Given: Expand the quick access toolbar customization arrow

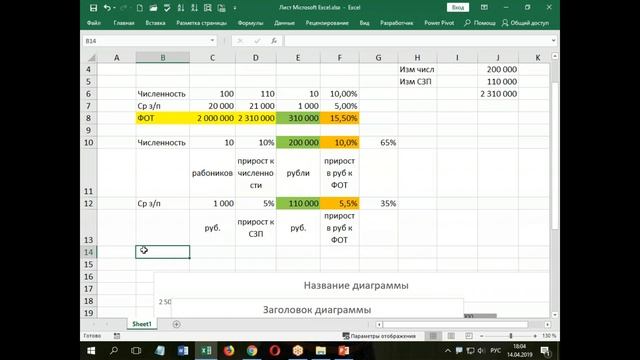Looking at the screenshot, I should coord(235,8).
